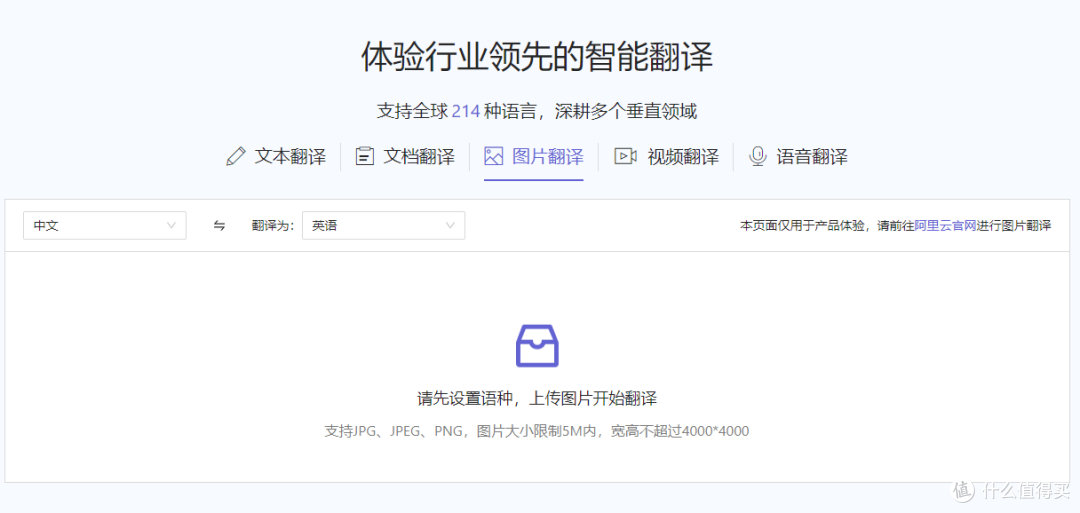Click the pencil icon for text translation
This screenshot has height=513, width=1080.
pos(236,156)
